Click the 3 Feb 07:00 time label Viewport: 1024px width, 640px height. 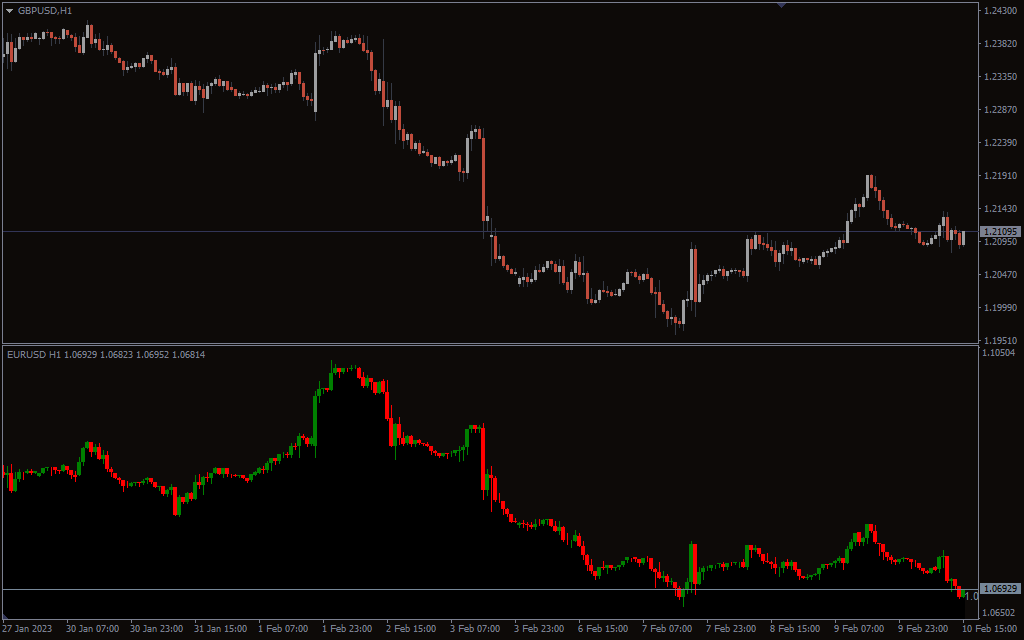475,629
